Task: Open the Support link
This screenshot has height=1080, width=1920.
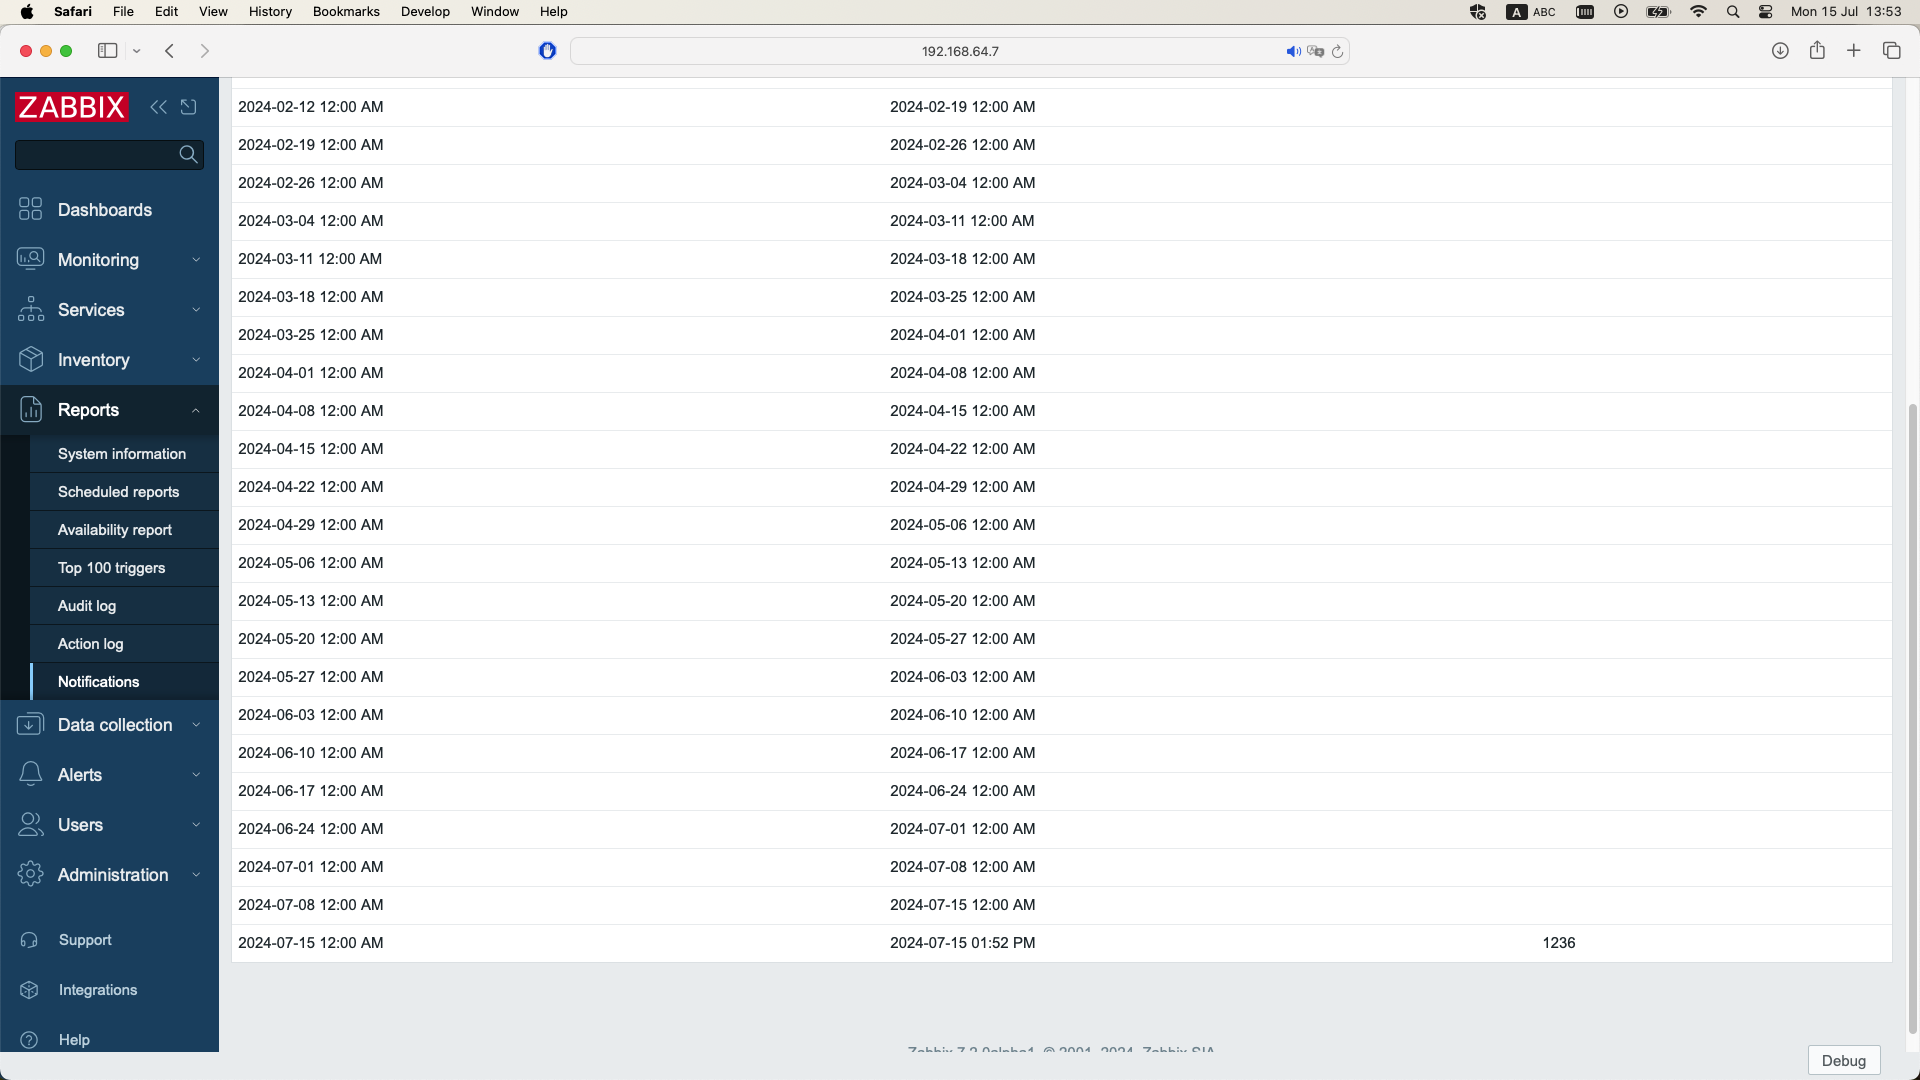Action: (x=85, y=940)
